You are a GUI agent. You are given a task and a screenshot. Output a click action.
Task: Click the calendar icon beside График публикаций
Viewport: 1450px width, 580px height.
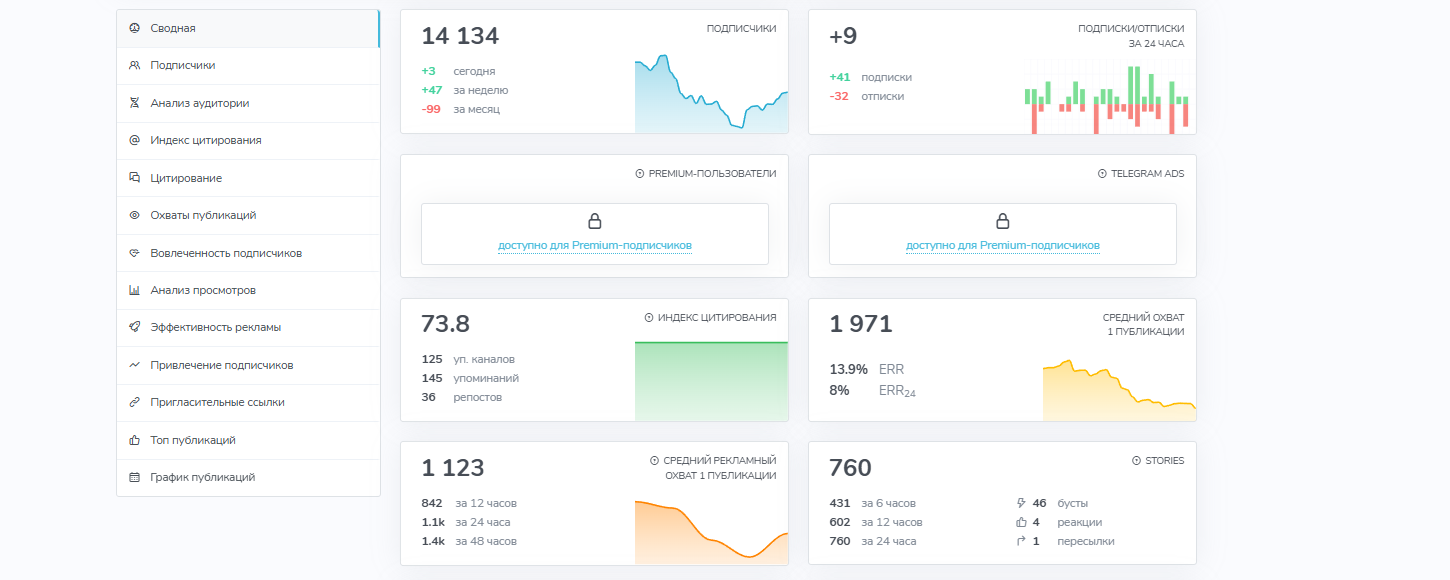[x=134, y=477]
